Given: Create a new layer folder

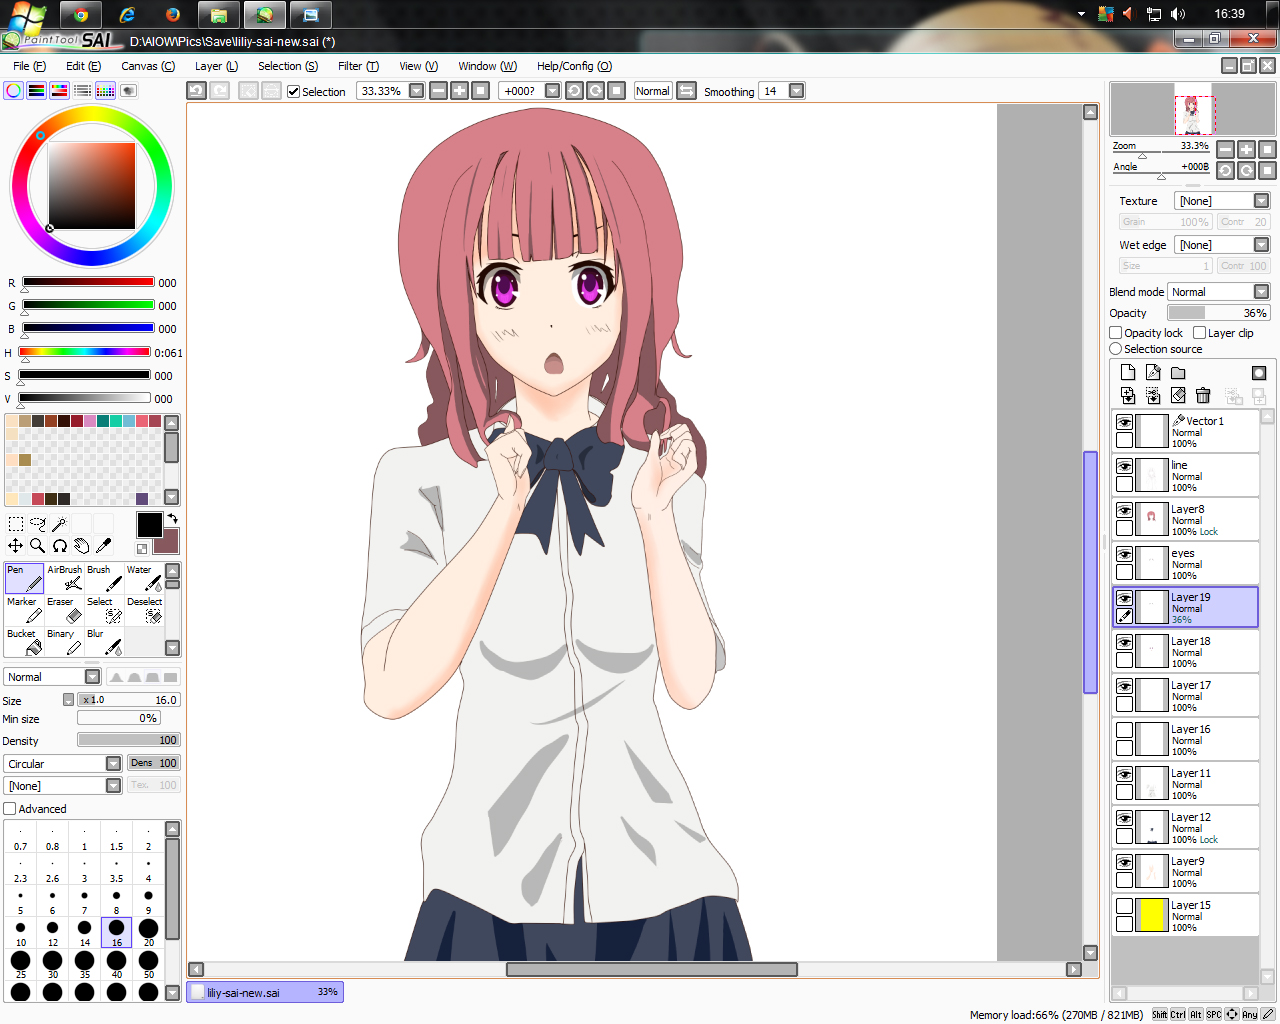Looking at the screenshot, I should point(1178,372).
